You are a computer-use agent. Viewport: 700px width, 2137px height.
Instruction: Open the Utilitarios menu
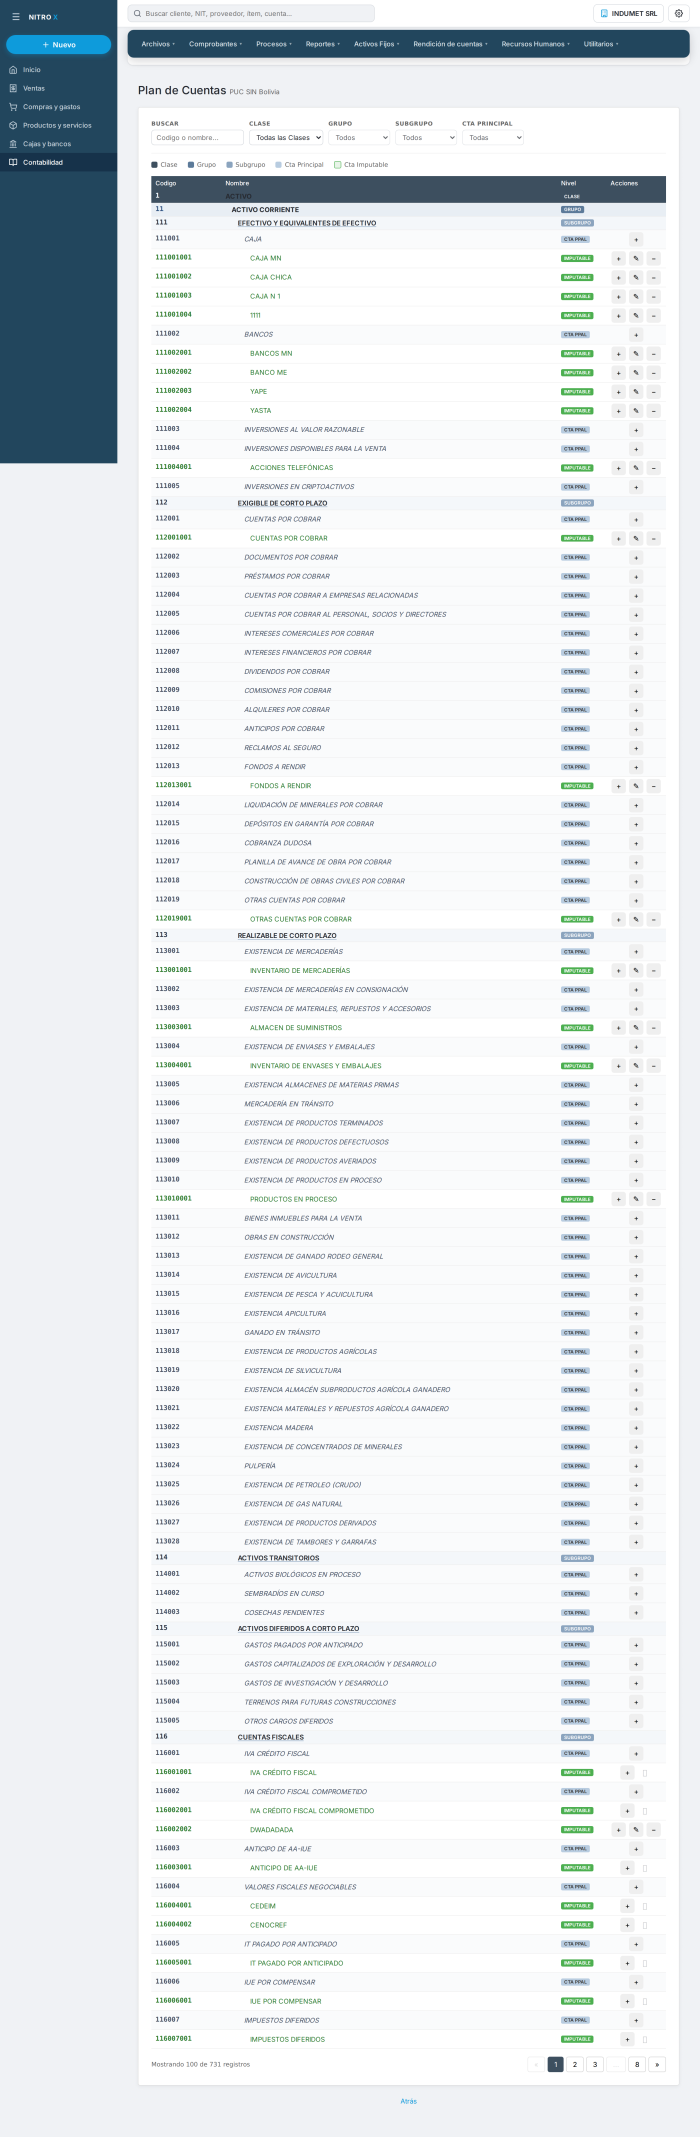pos(601,44)
